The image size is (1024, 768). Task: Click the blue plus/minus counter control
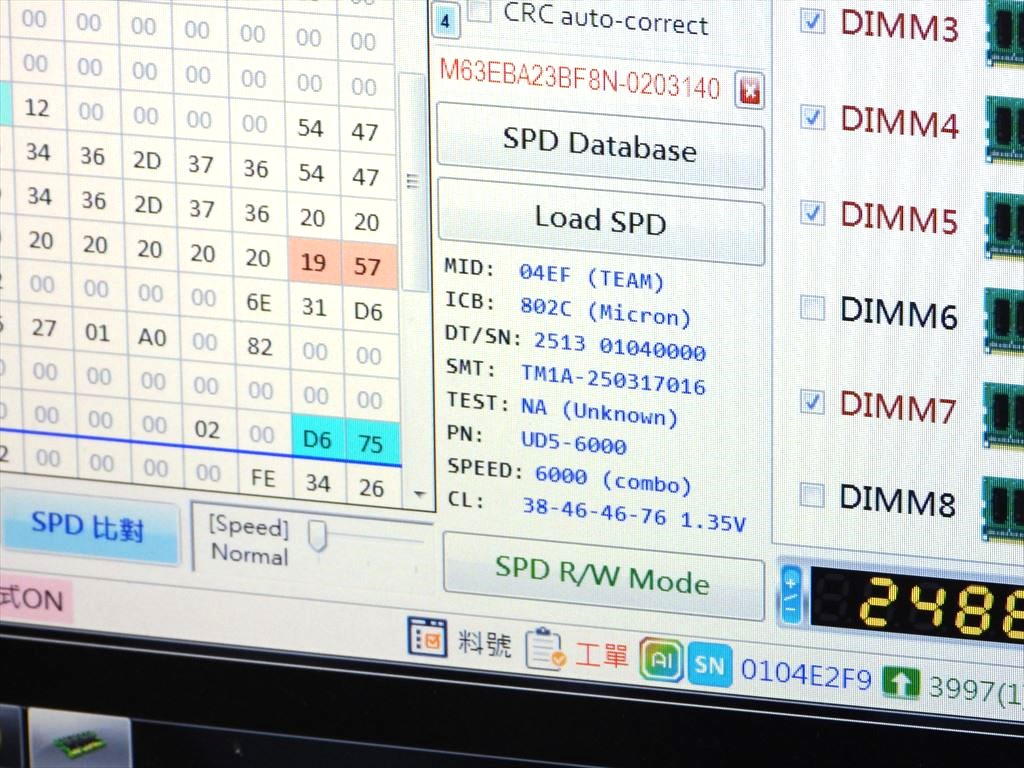pyautogui.click(x=791, y=596)
